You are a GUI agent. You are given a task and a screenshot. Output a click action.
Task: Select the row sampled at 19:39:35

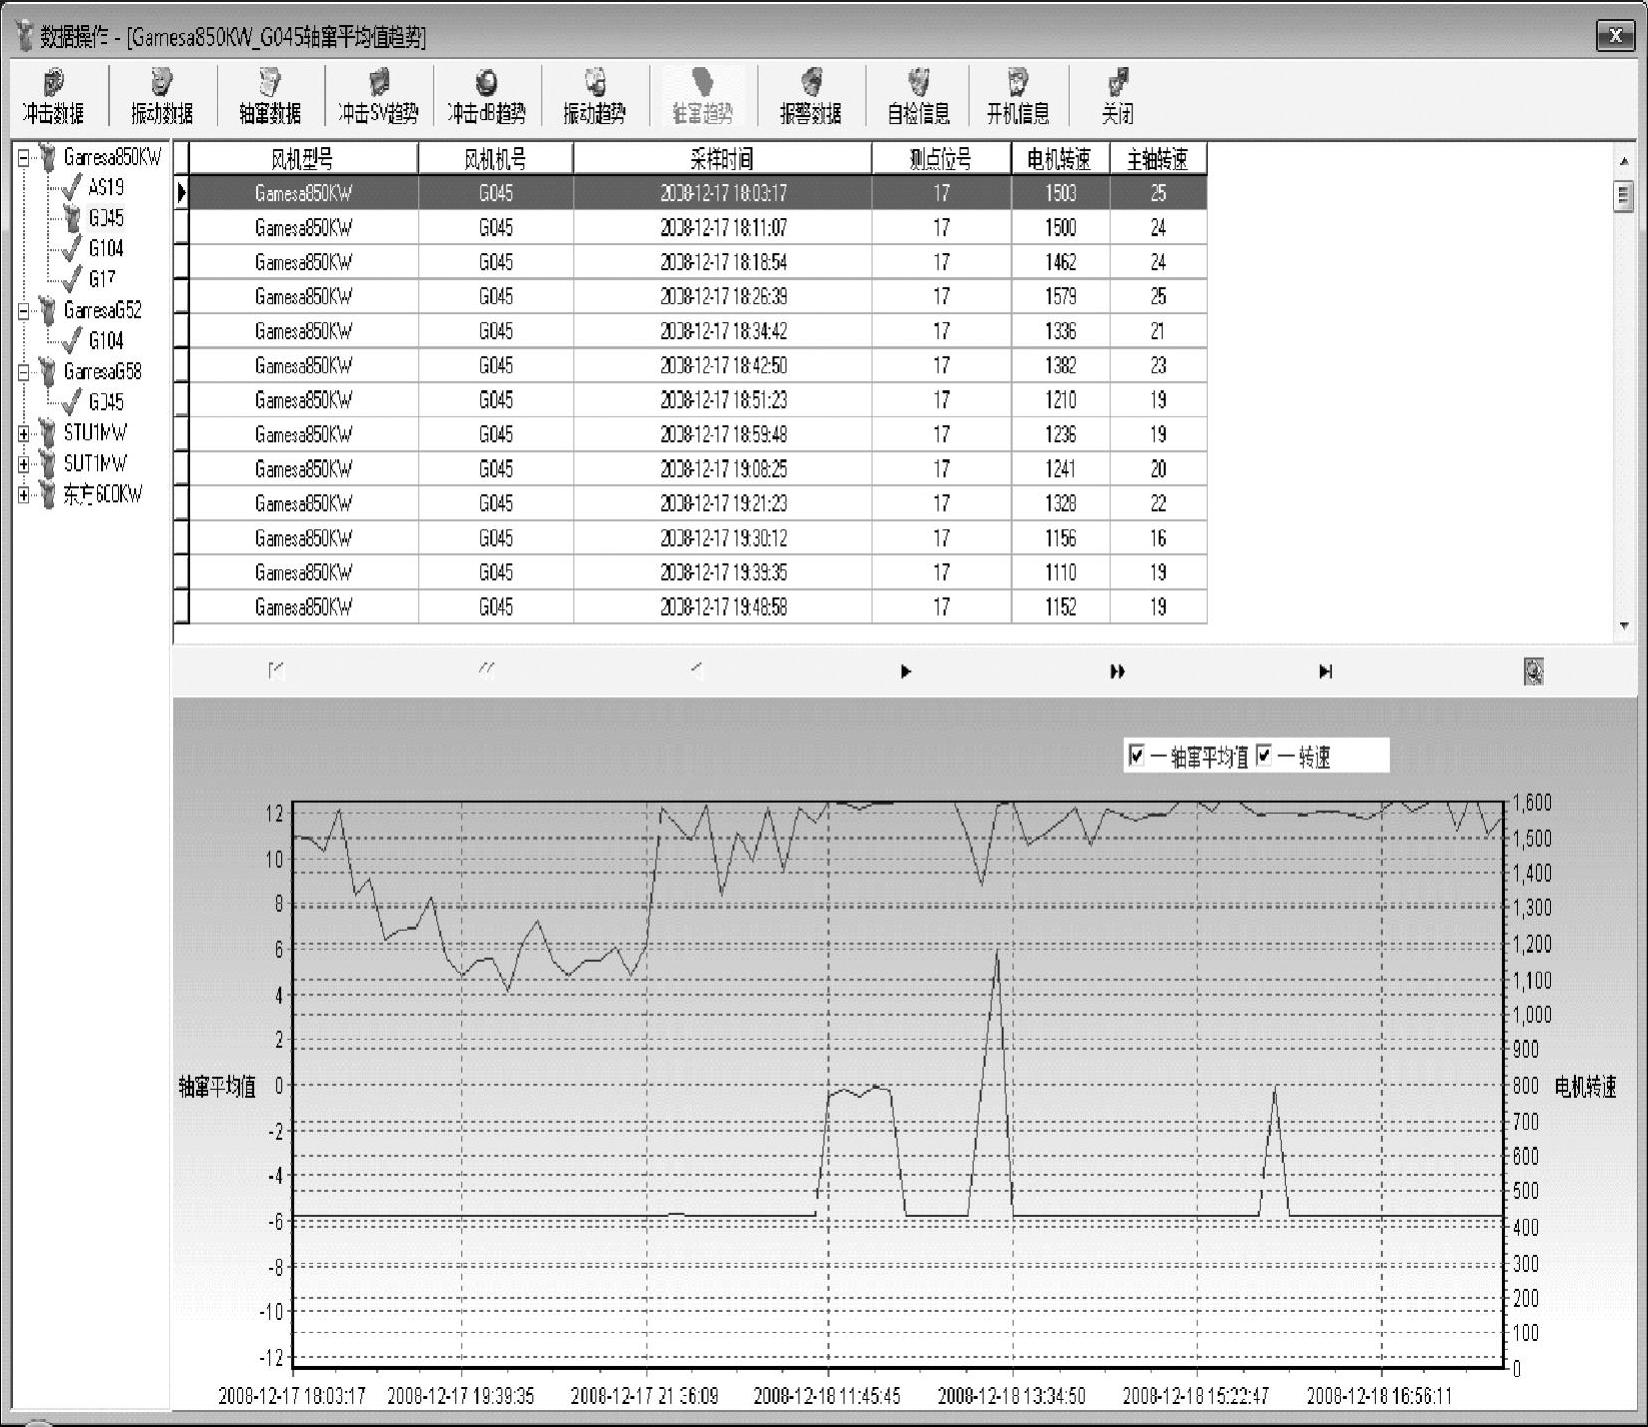click(698, 573)
